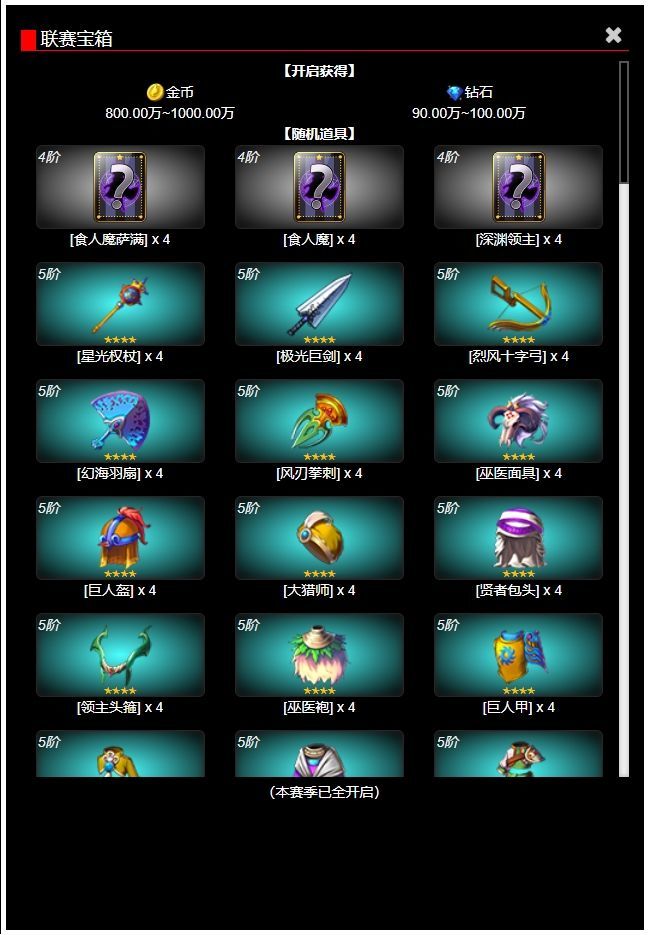The height and width of the screenshot is (935, 648).
Task: Select the 食人魔萨满 mystery card
Action: coord(120,187)
